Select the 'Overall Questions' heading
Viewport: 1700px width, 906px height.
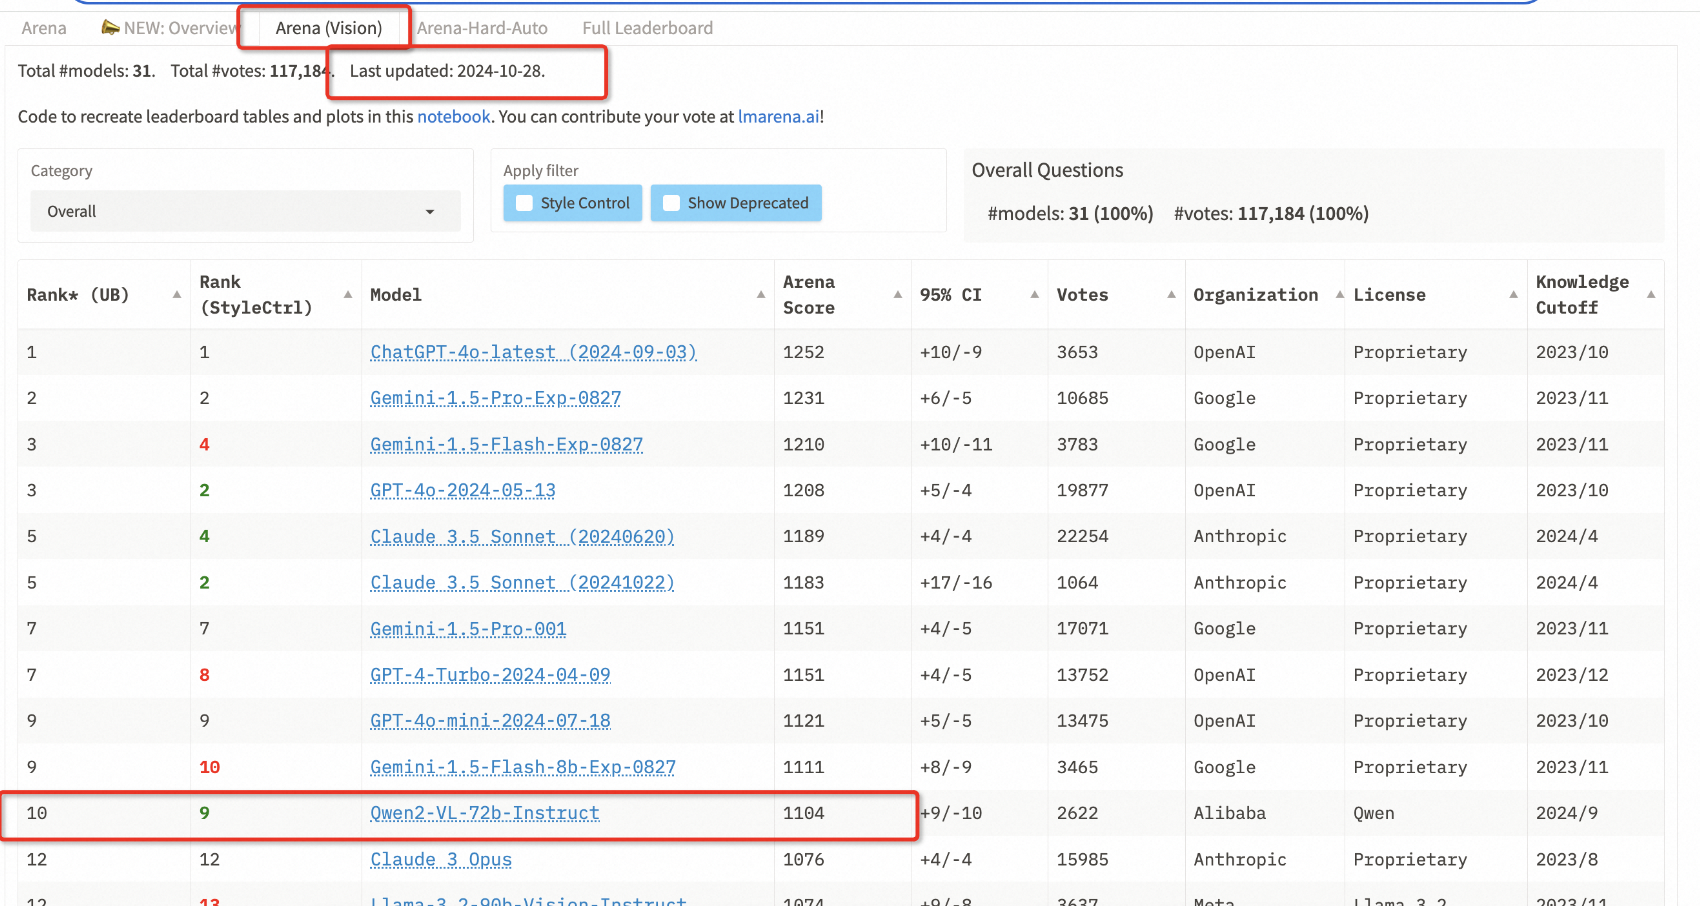coord(1047,170)
